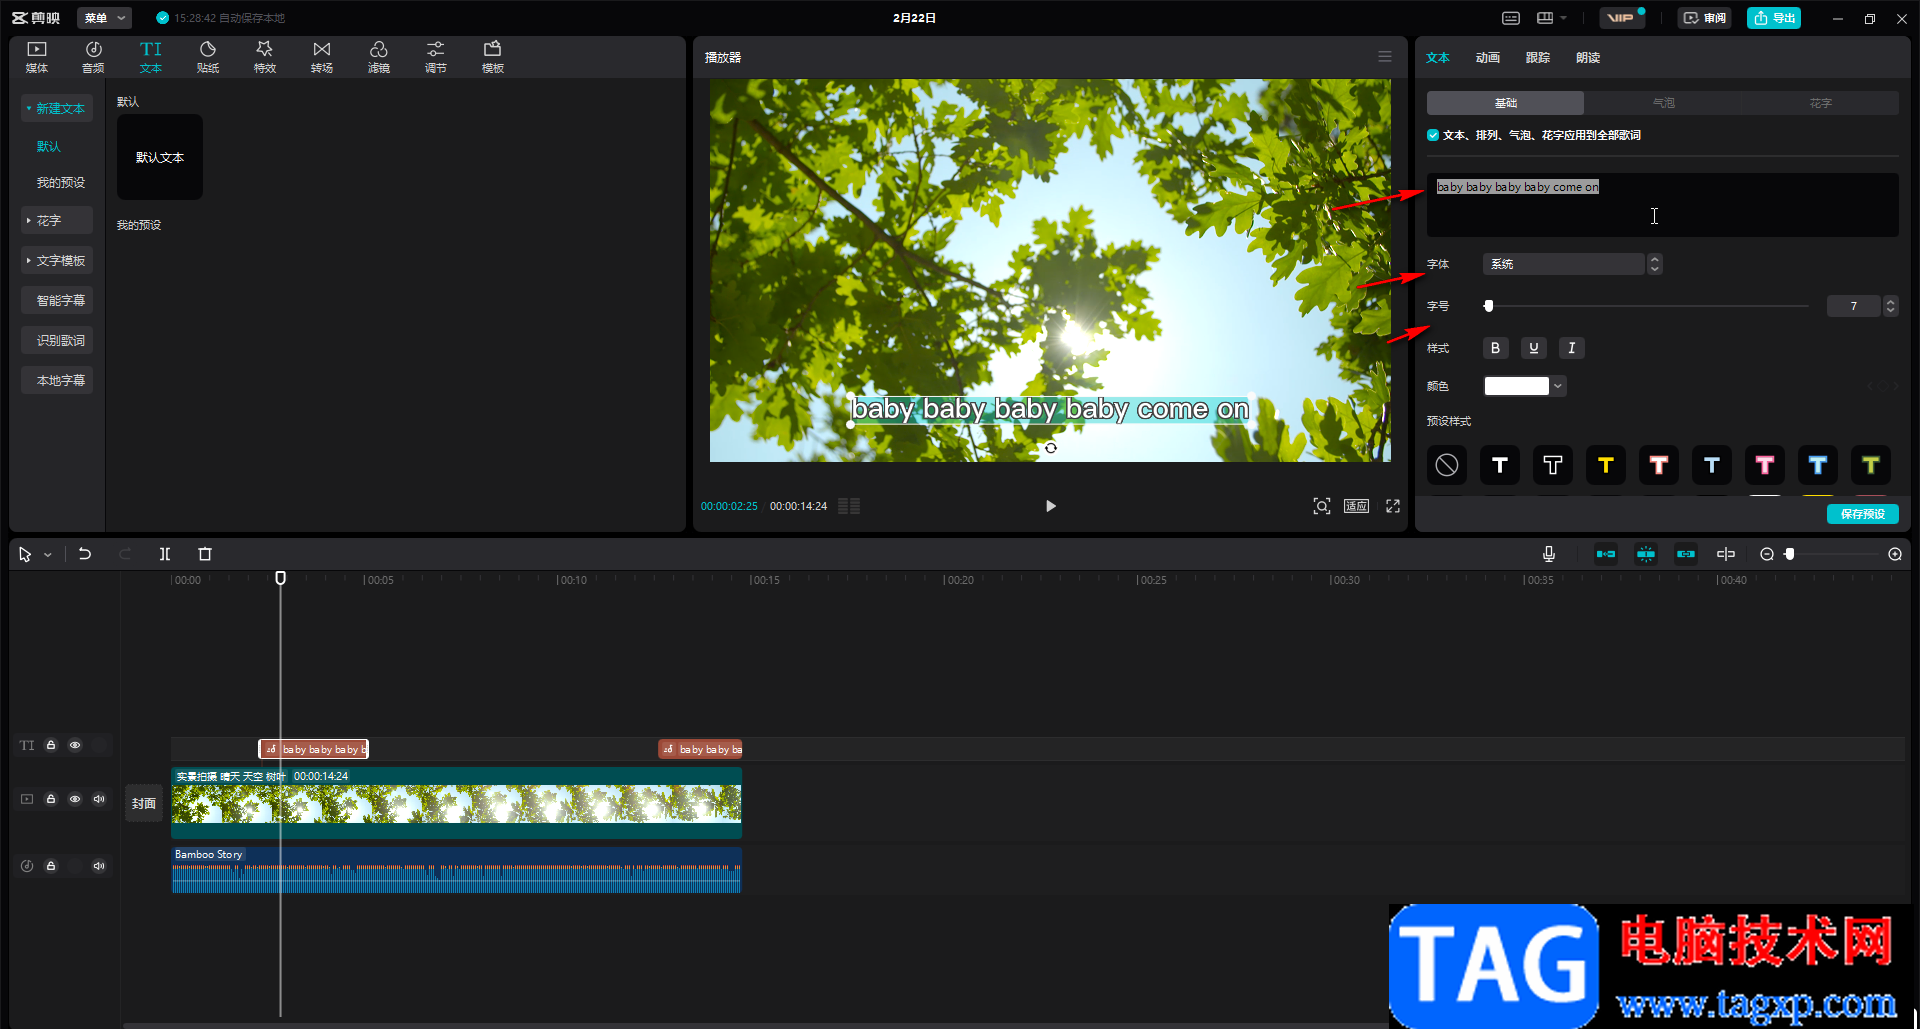The image size is (1920, 1029).
Task: Click the undo arrow in timeline toolbar
Action: tap(85, 554)
